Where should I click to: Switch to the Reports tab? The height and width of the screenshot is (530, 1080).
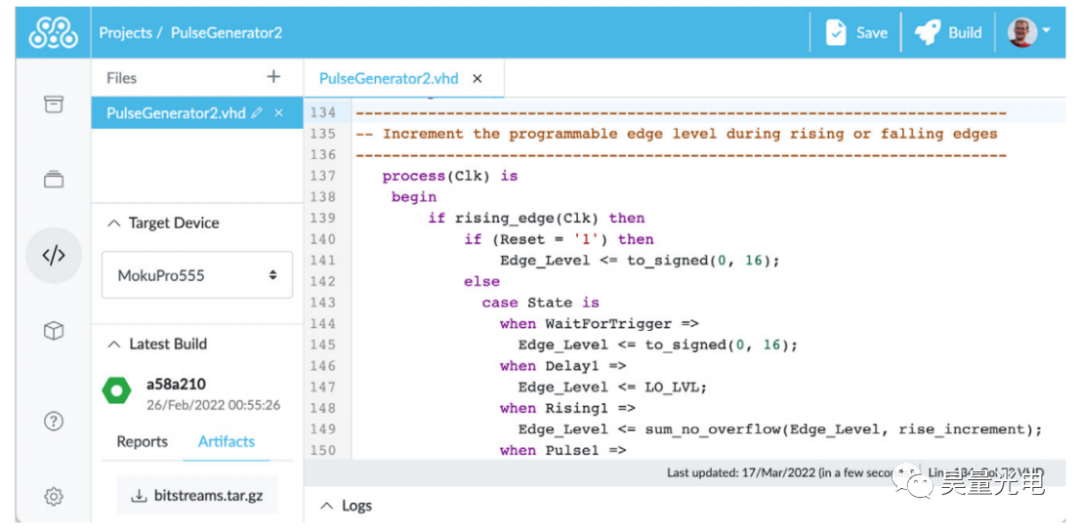point(142,442)
